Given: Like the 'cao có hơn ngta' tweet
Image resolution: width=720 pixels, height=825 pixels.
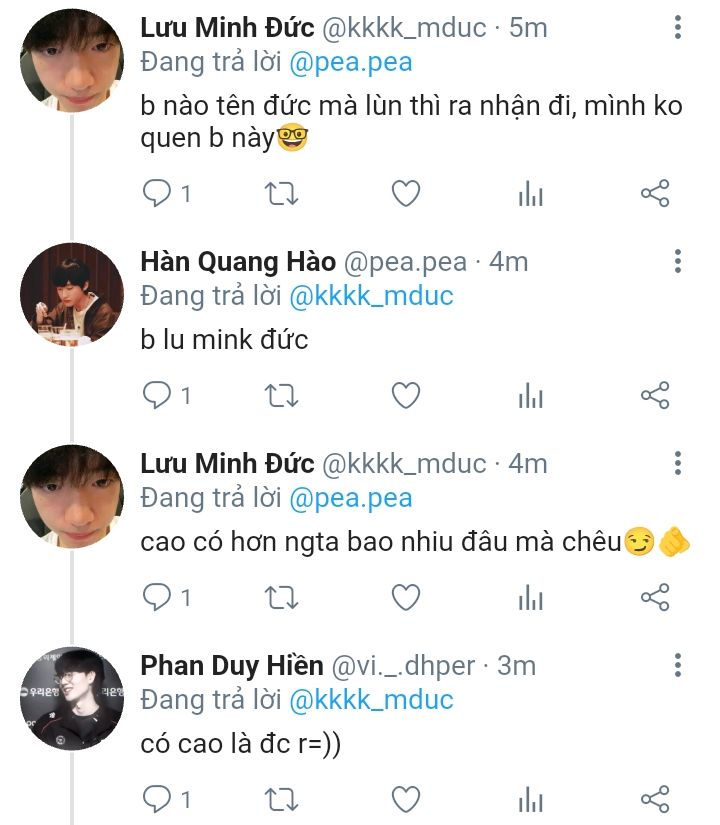Looking at the screenshot, I should (x=405, y=598).
